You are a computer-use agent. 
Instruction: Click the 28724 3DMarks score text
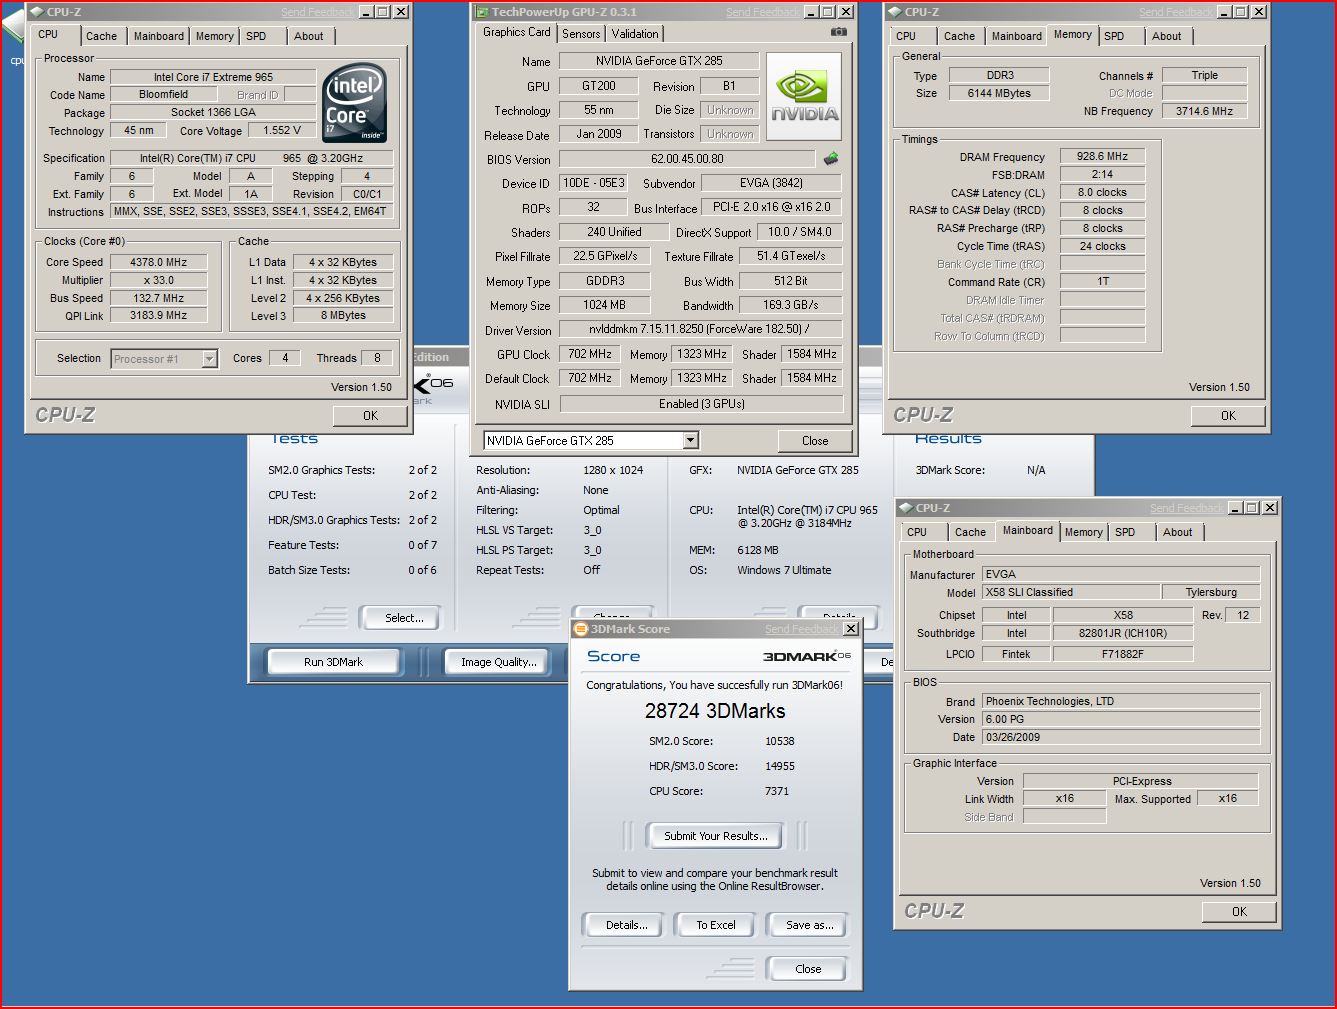click(x=715, y=711)
